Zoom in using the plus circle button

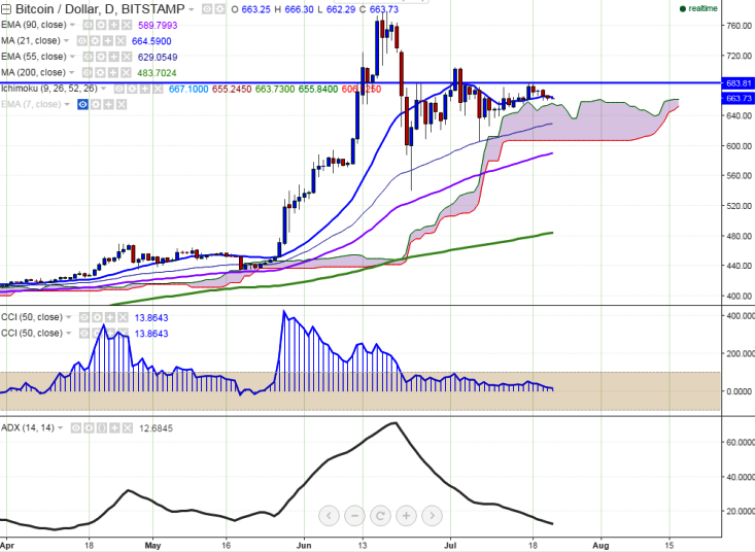tap(406, 516)
